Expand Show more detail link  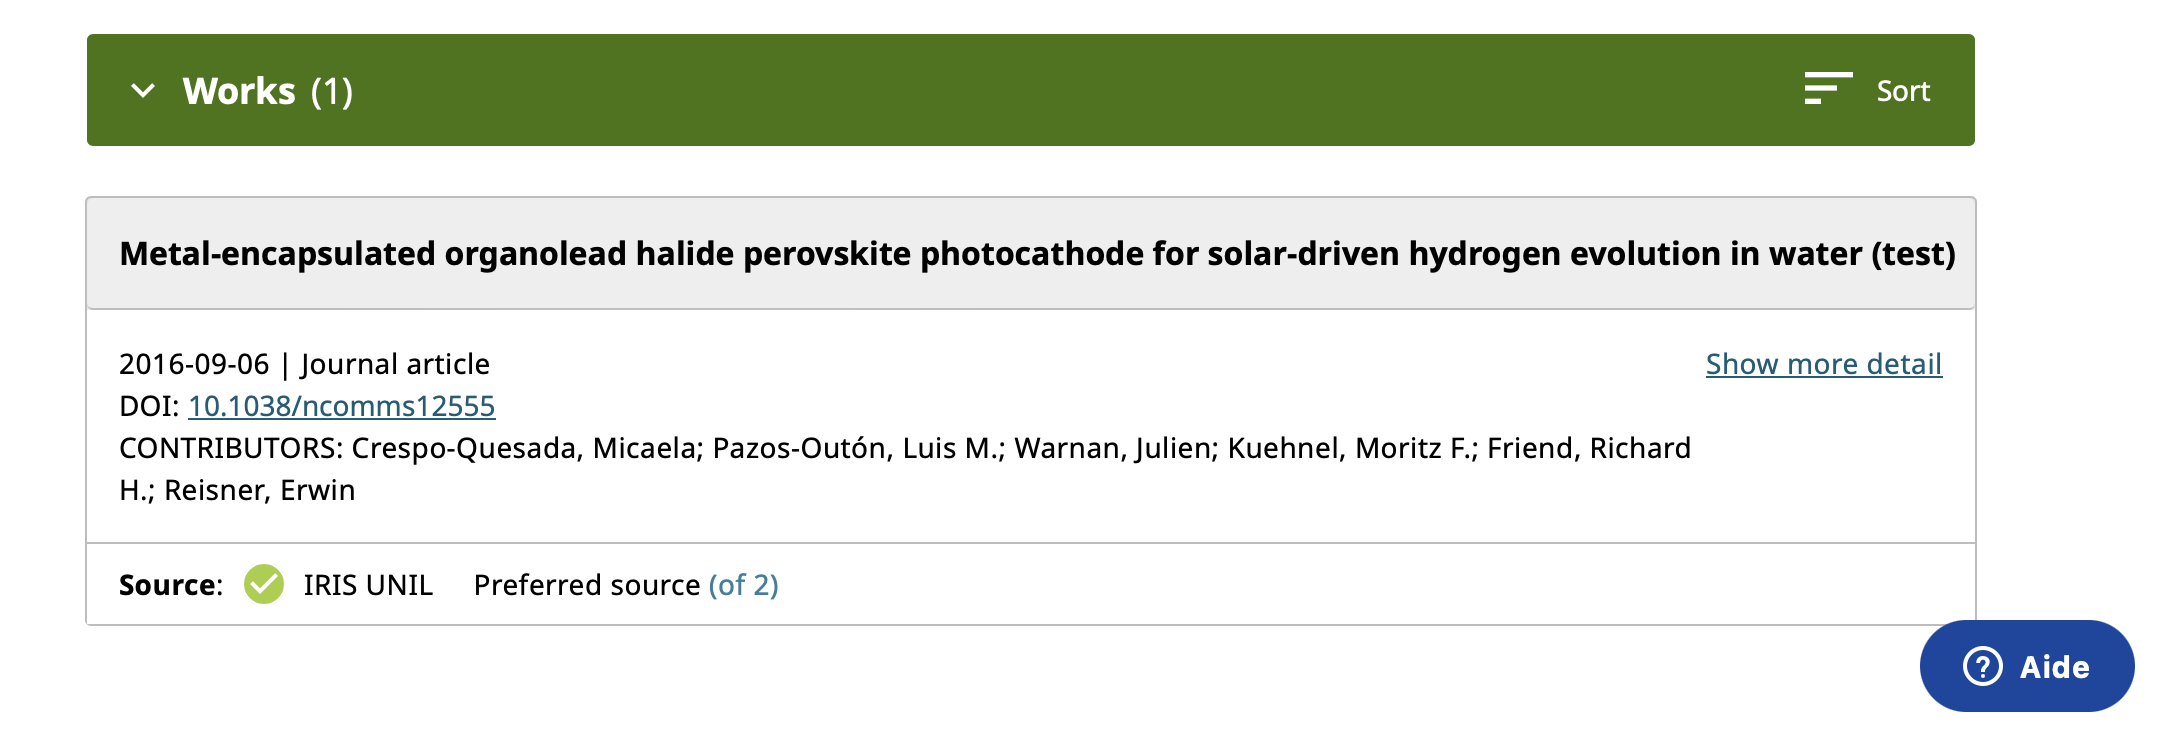(x=1823, y=364)
